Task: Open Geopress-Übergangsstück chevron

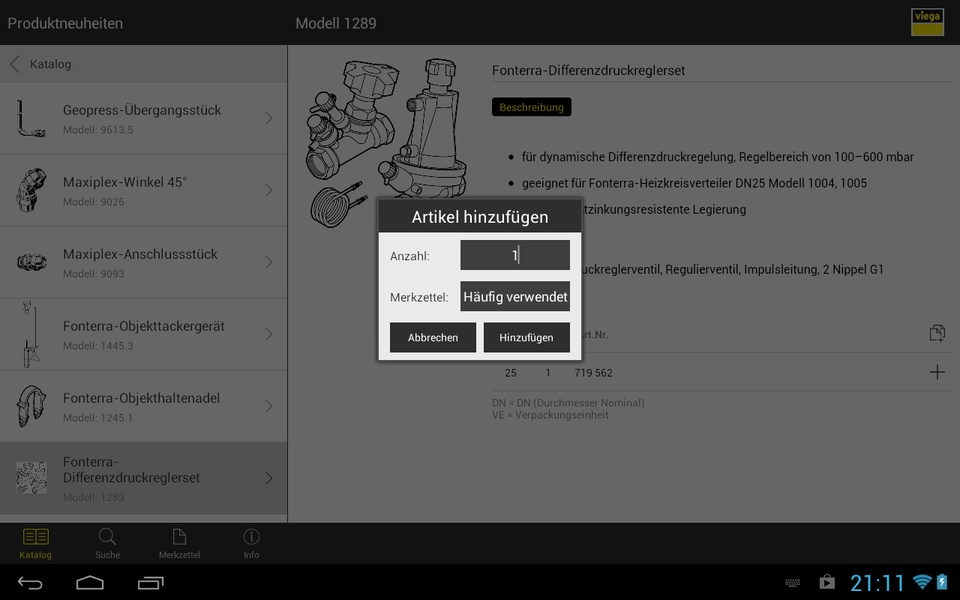Action: (x=269, y=118)
